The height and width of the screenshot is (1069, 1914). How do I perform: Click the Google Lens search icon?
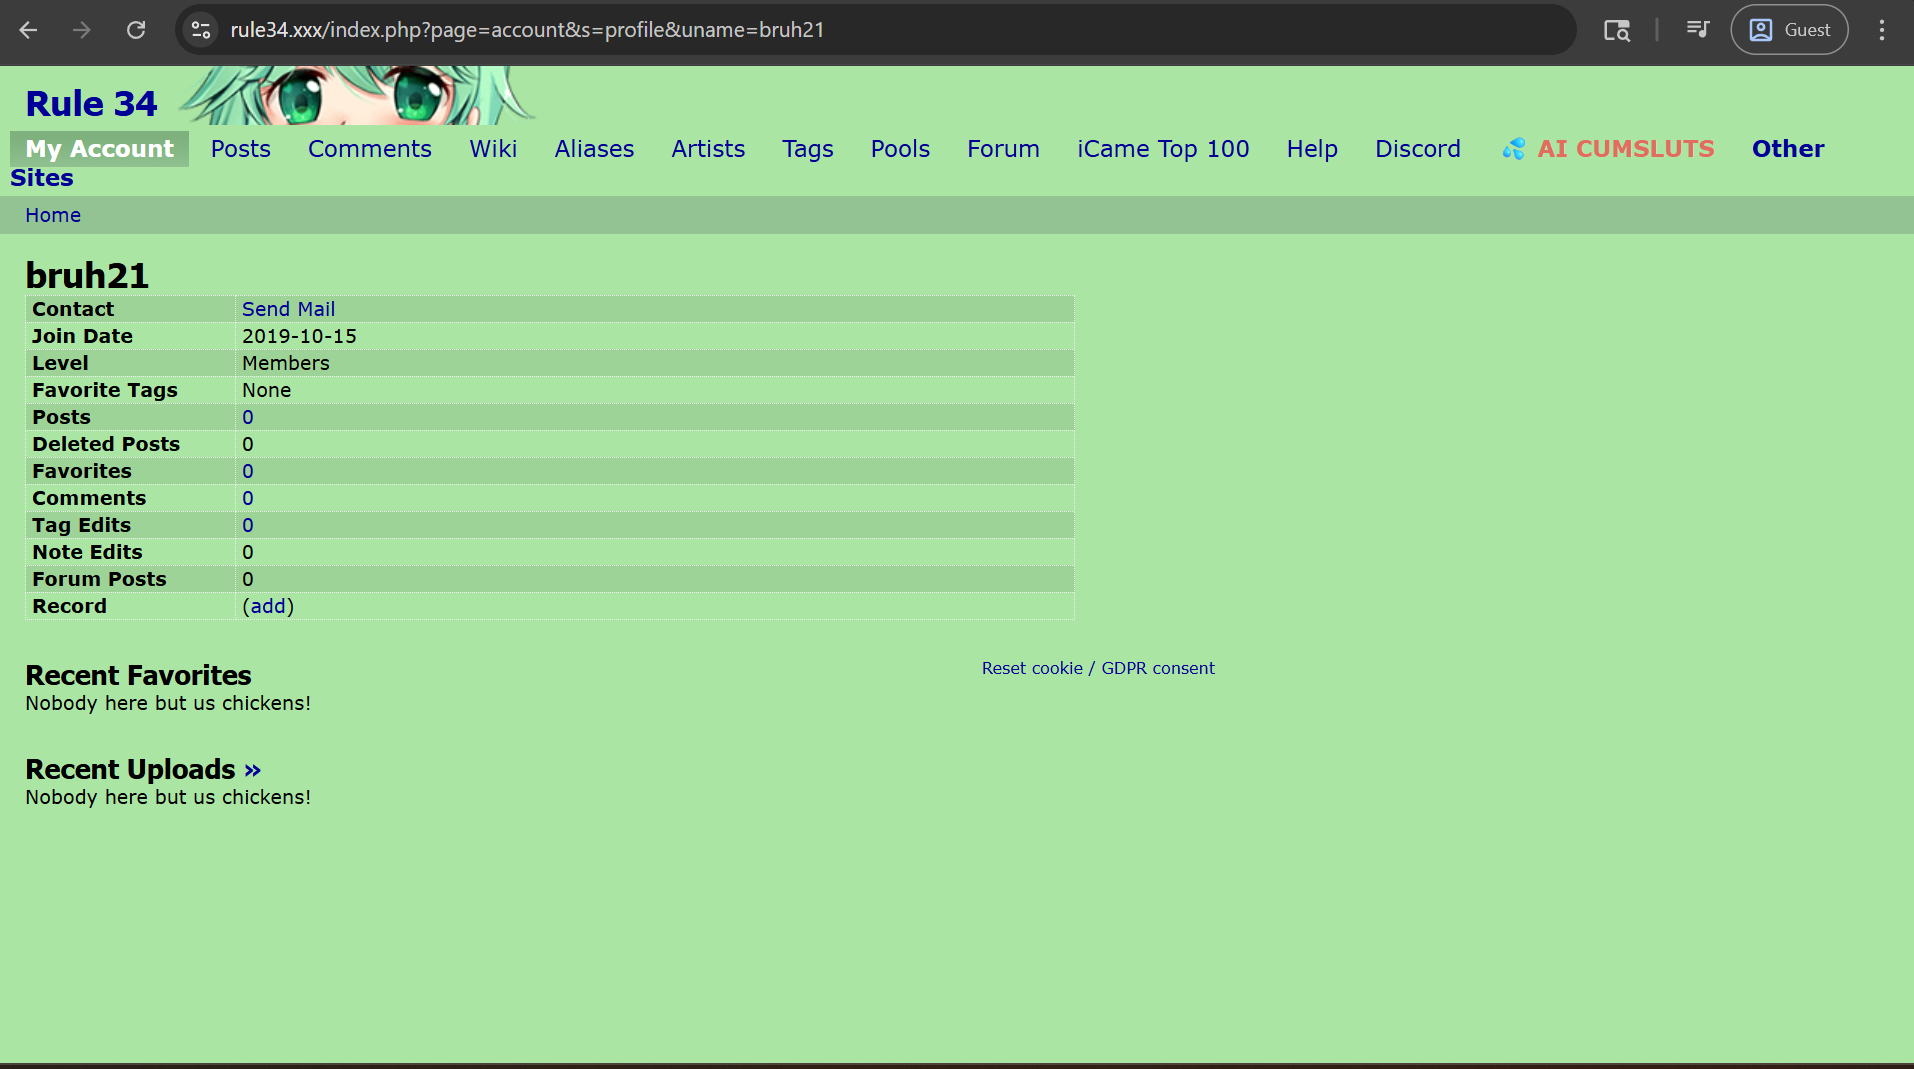click(1616, 30)
